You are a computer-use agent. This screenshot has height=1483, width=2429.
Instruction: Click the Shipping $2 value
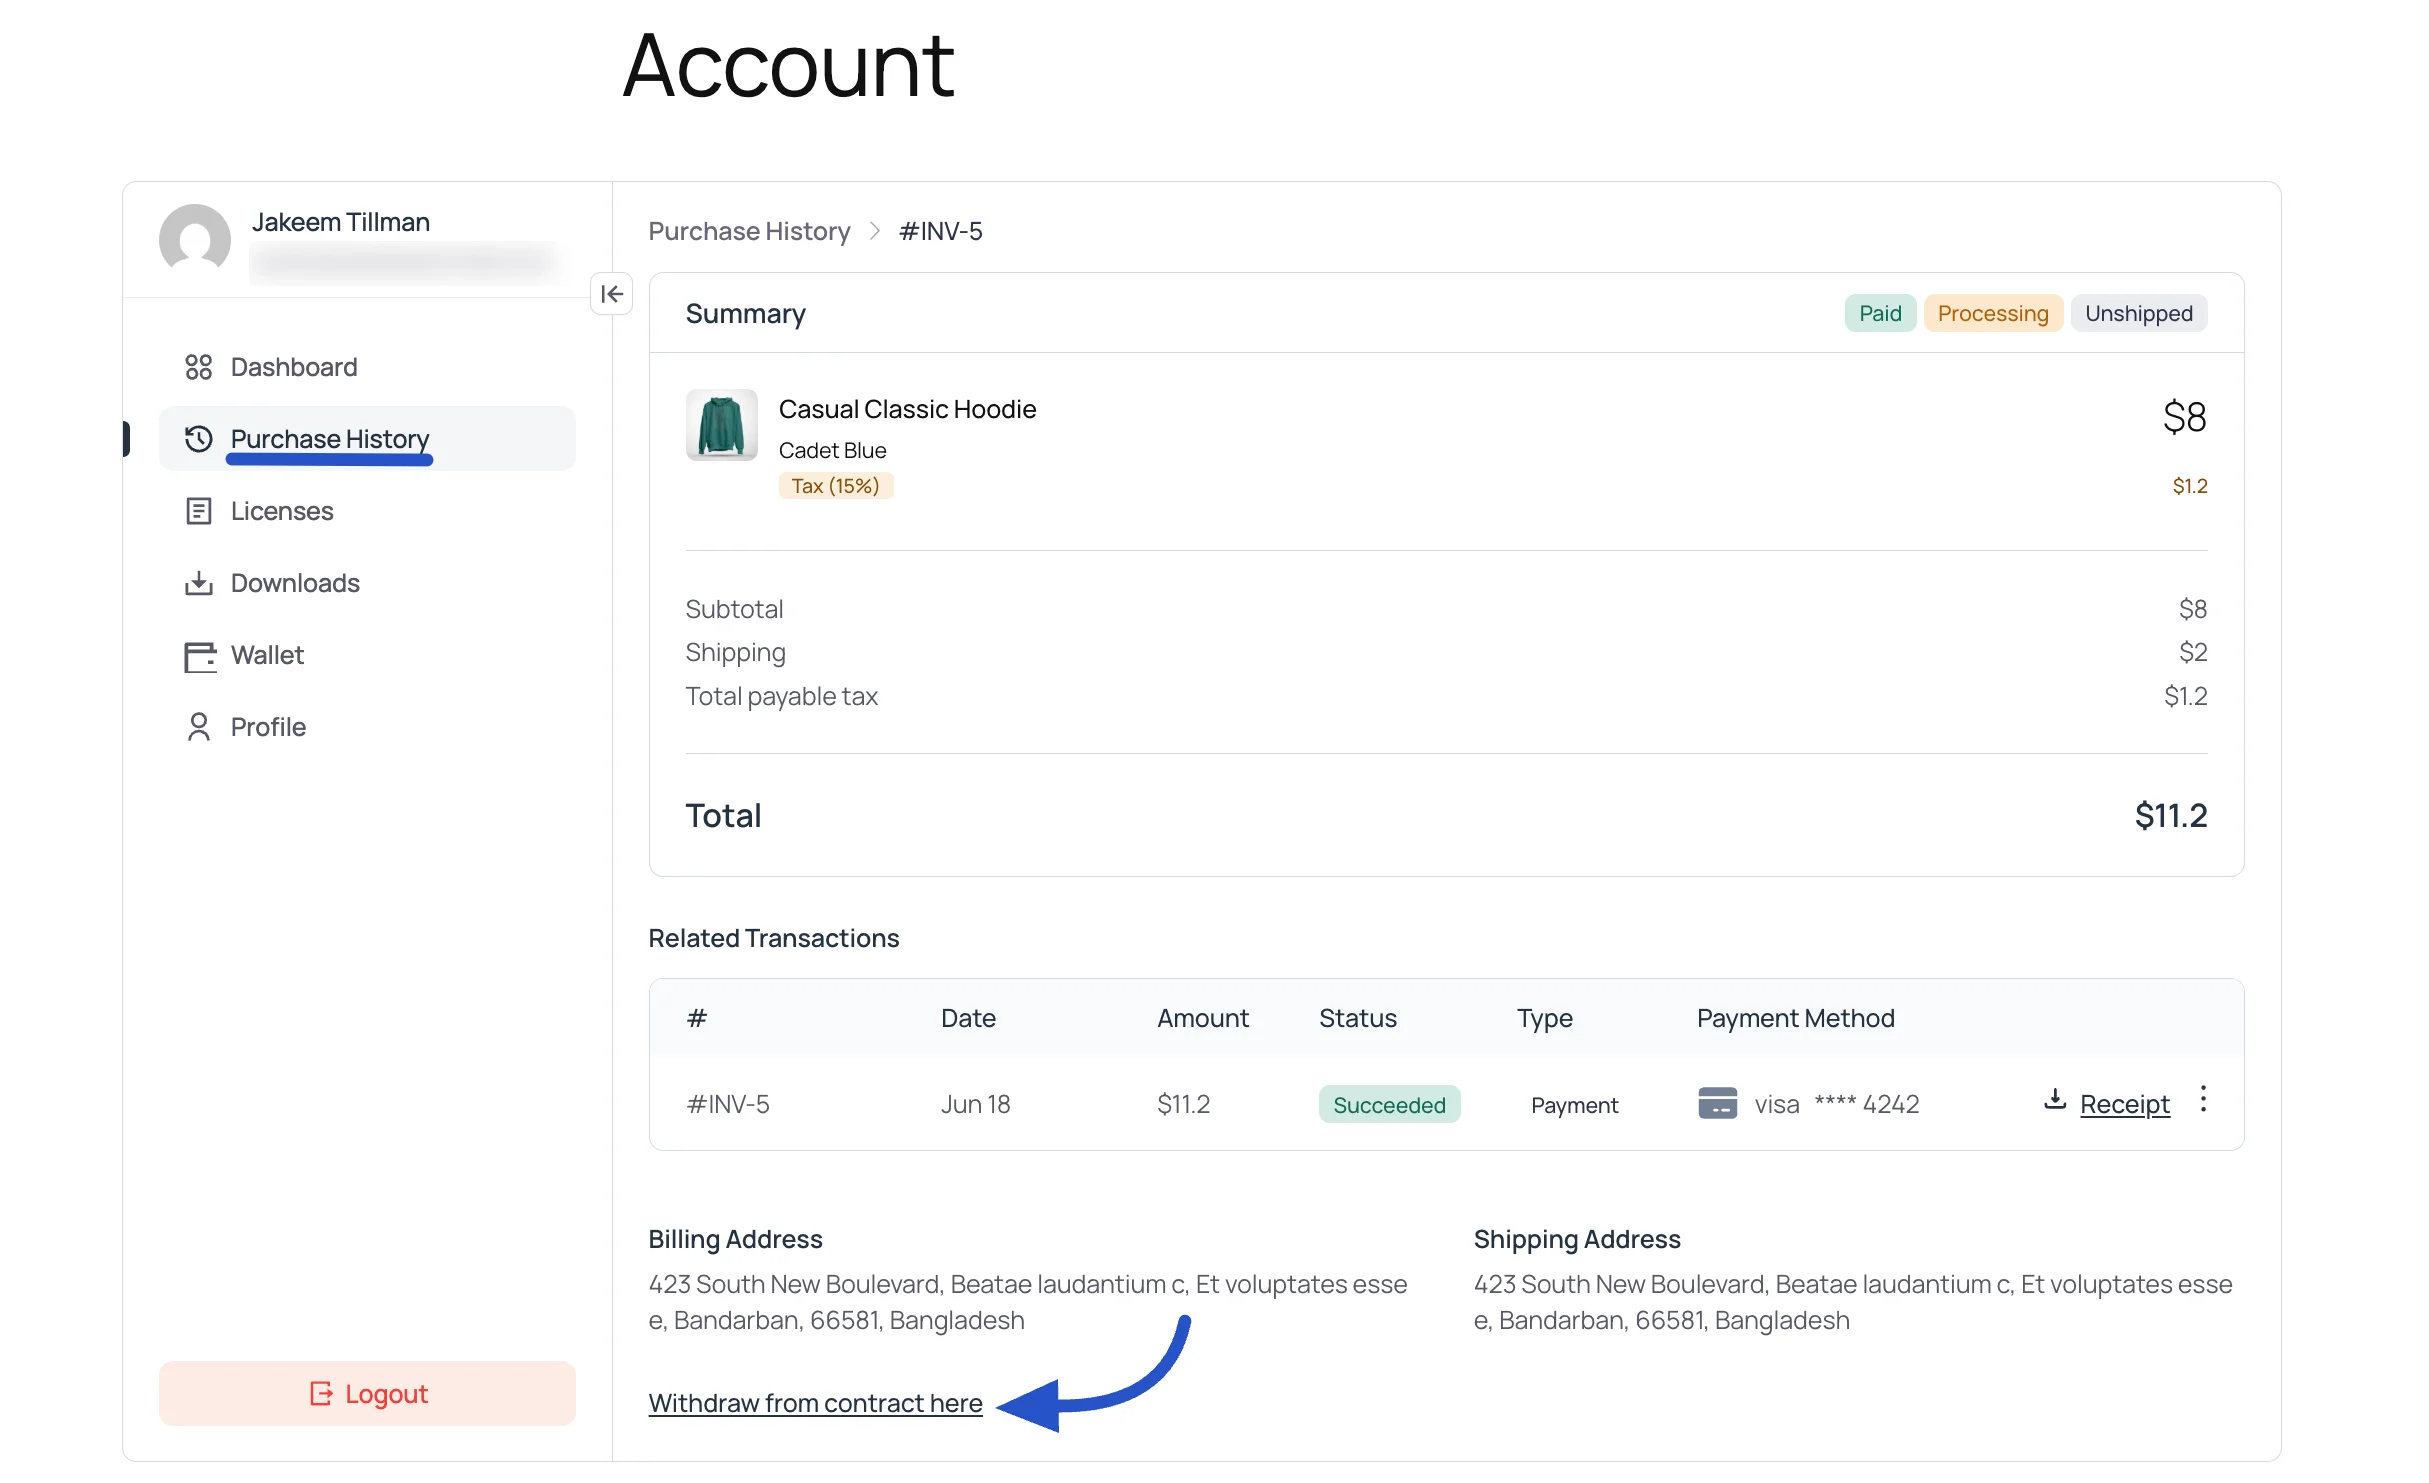pyautogui.click(x=2193, y=652)
